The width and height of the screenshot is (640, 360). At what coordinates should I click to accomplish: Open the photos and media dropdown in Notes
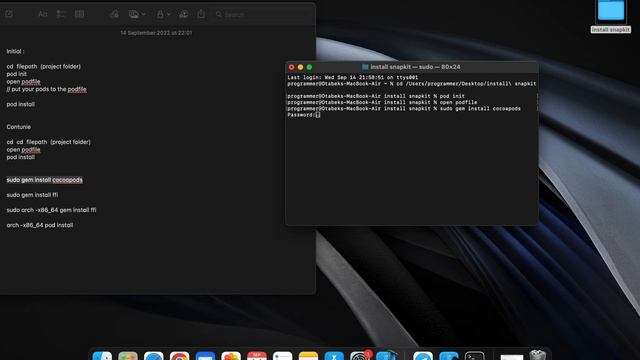coord(137,14)
